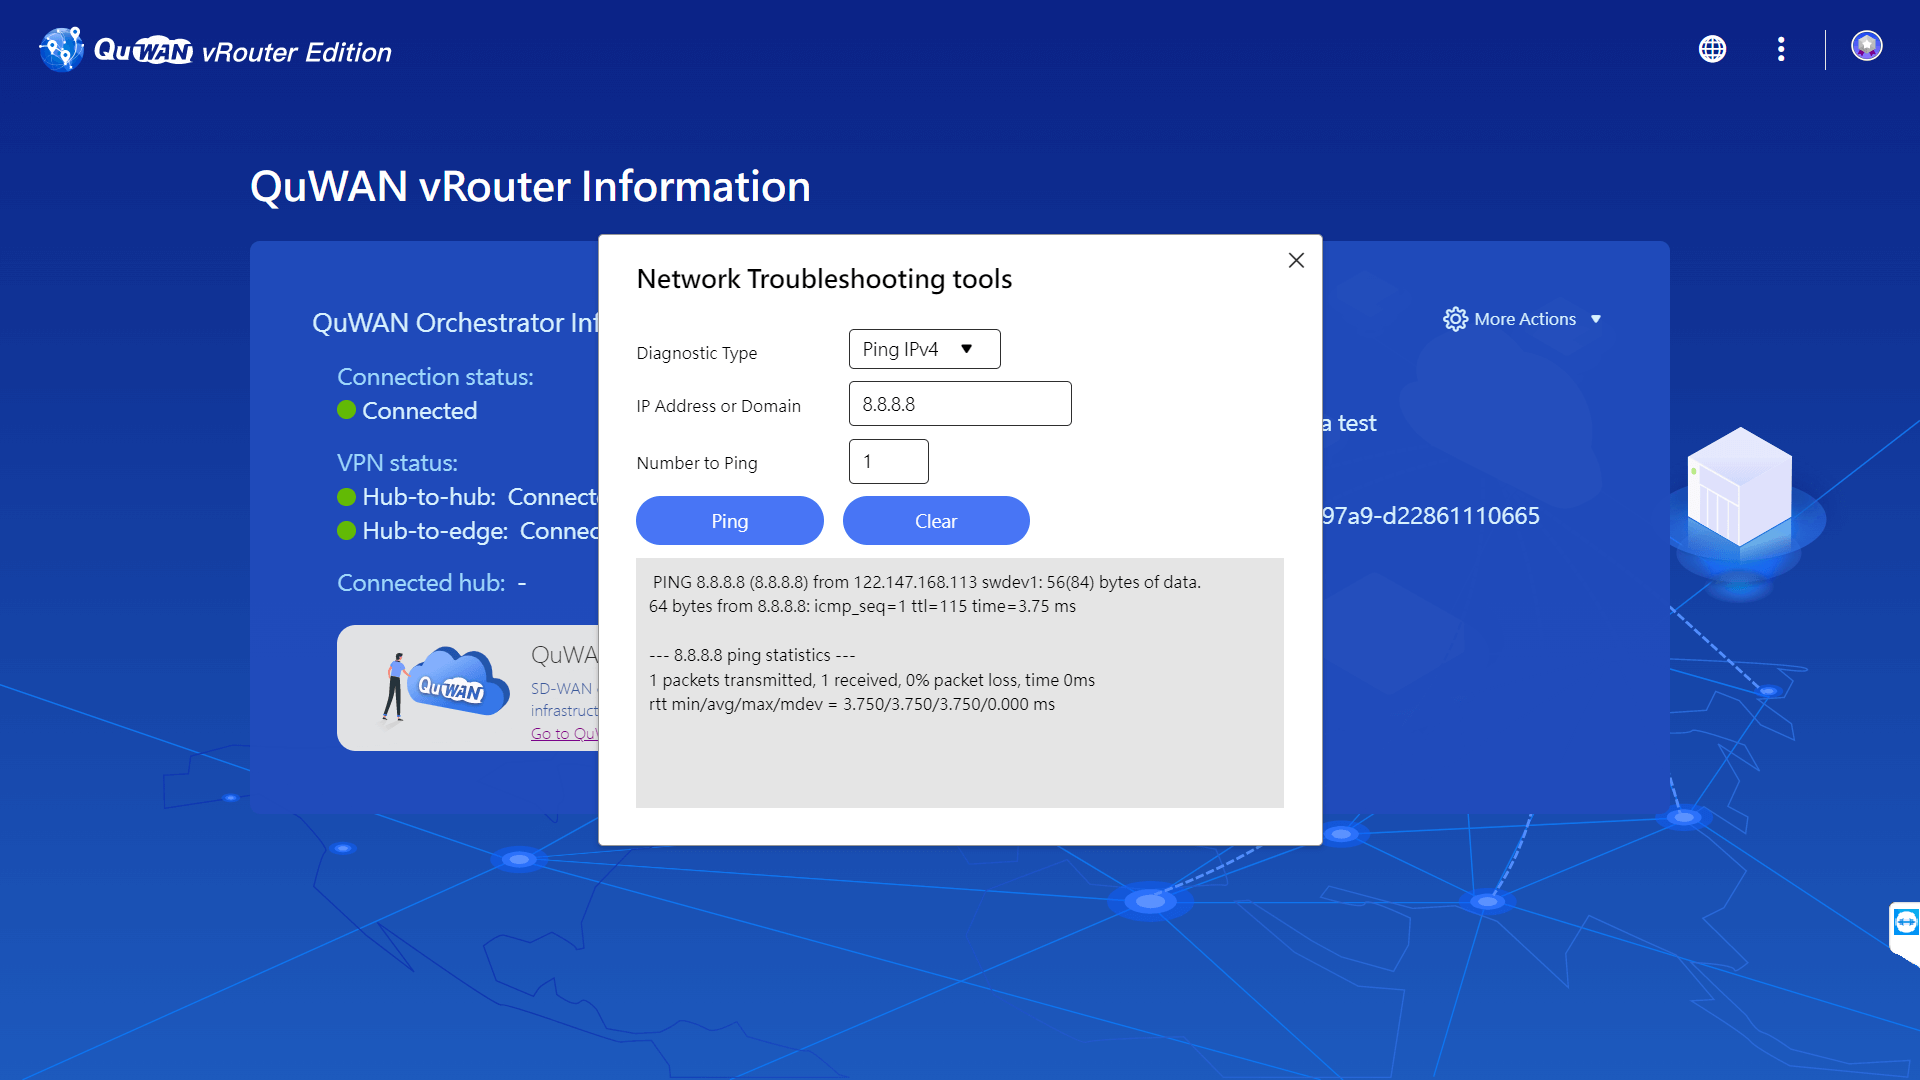The image size is (1920, 1080).
Task: Click the green Connected status text
Action: pyautogui.click(x=419, y=411)
